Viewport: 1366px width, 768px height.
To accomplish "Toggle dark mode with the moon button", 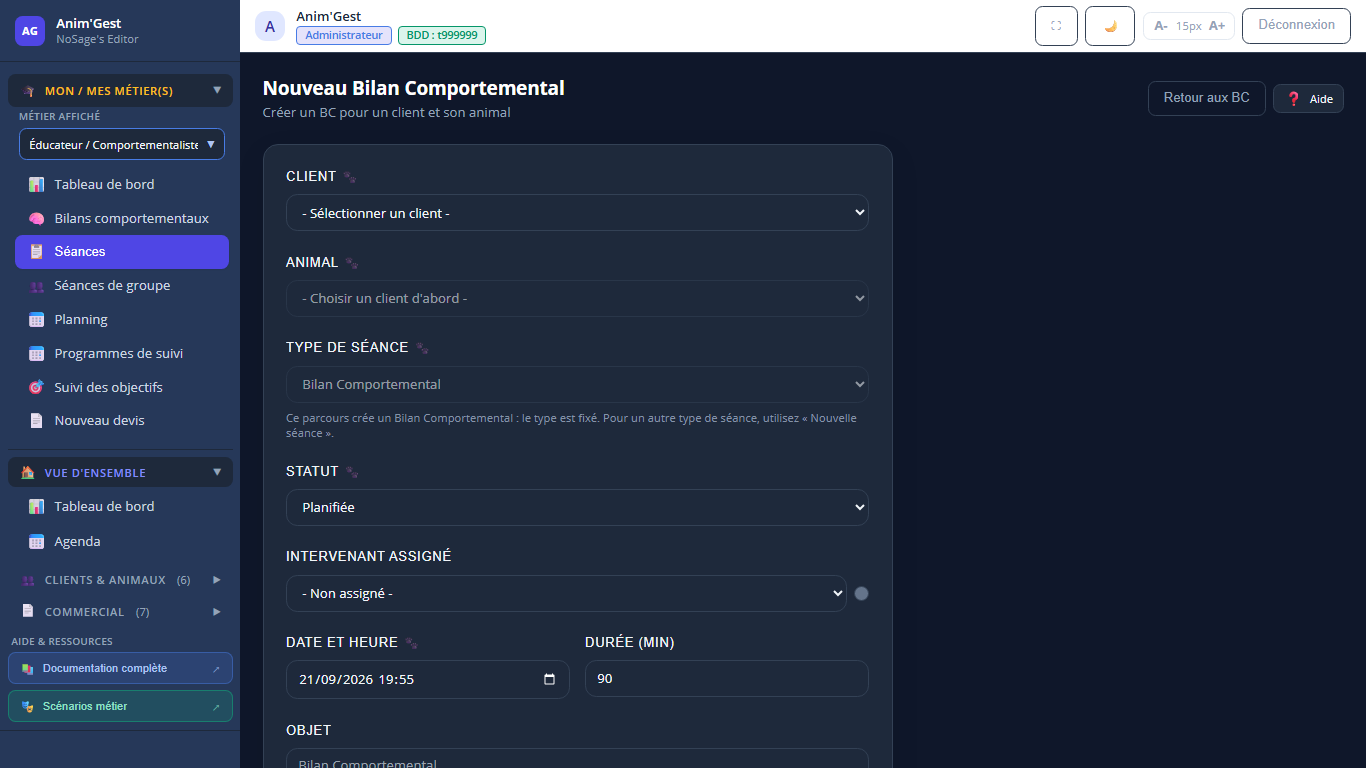I will (1110, 26).
